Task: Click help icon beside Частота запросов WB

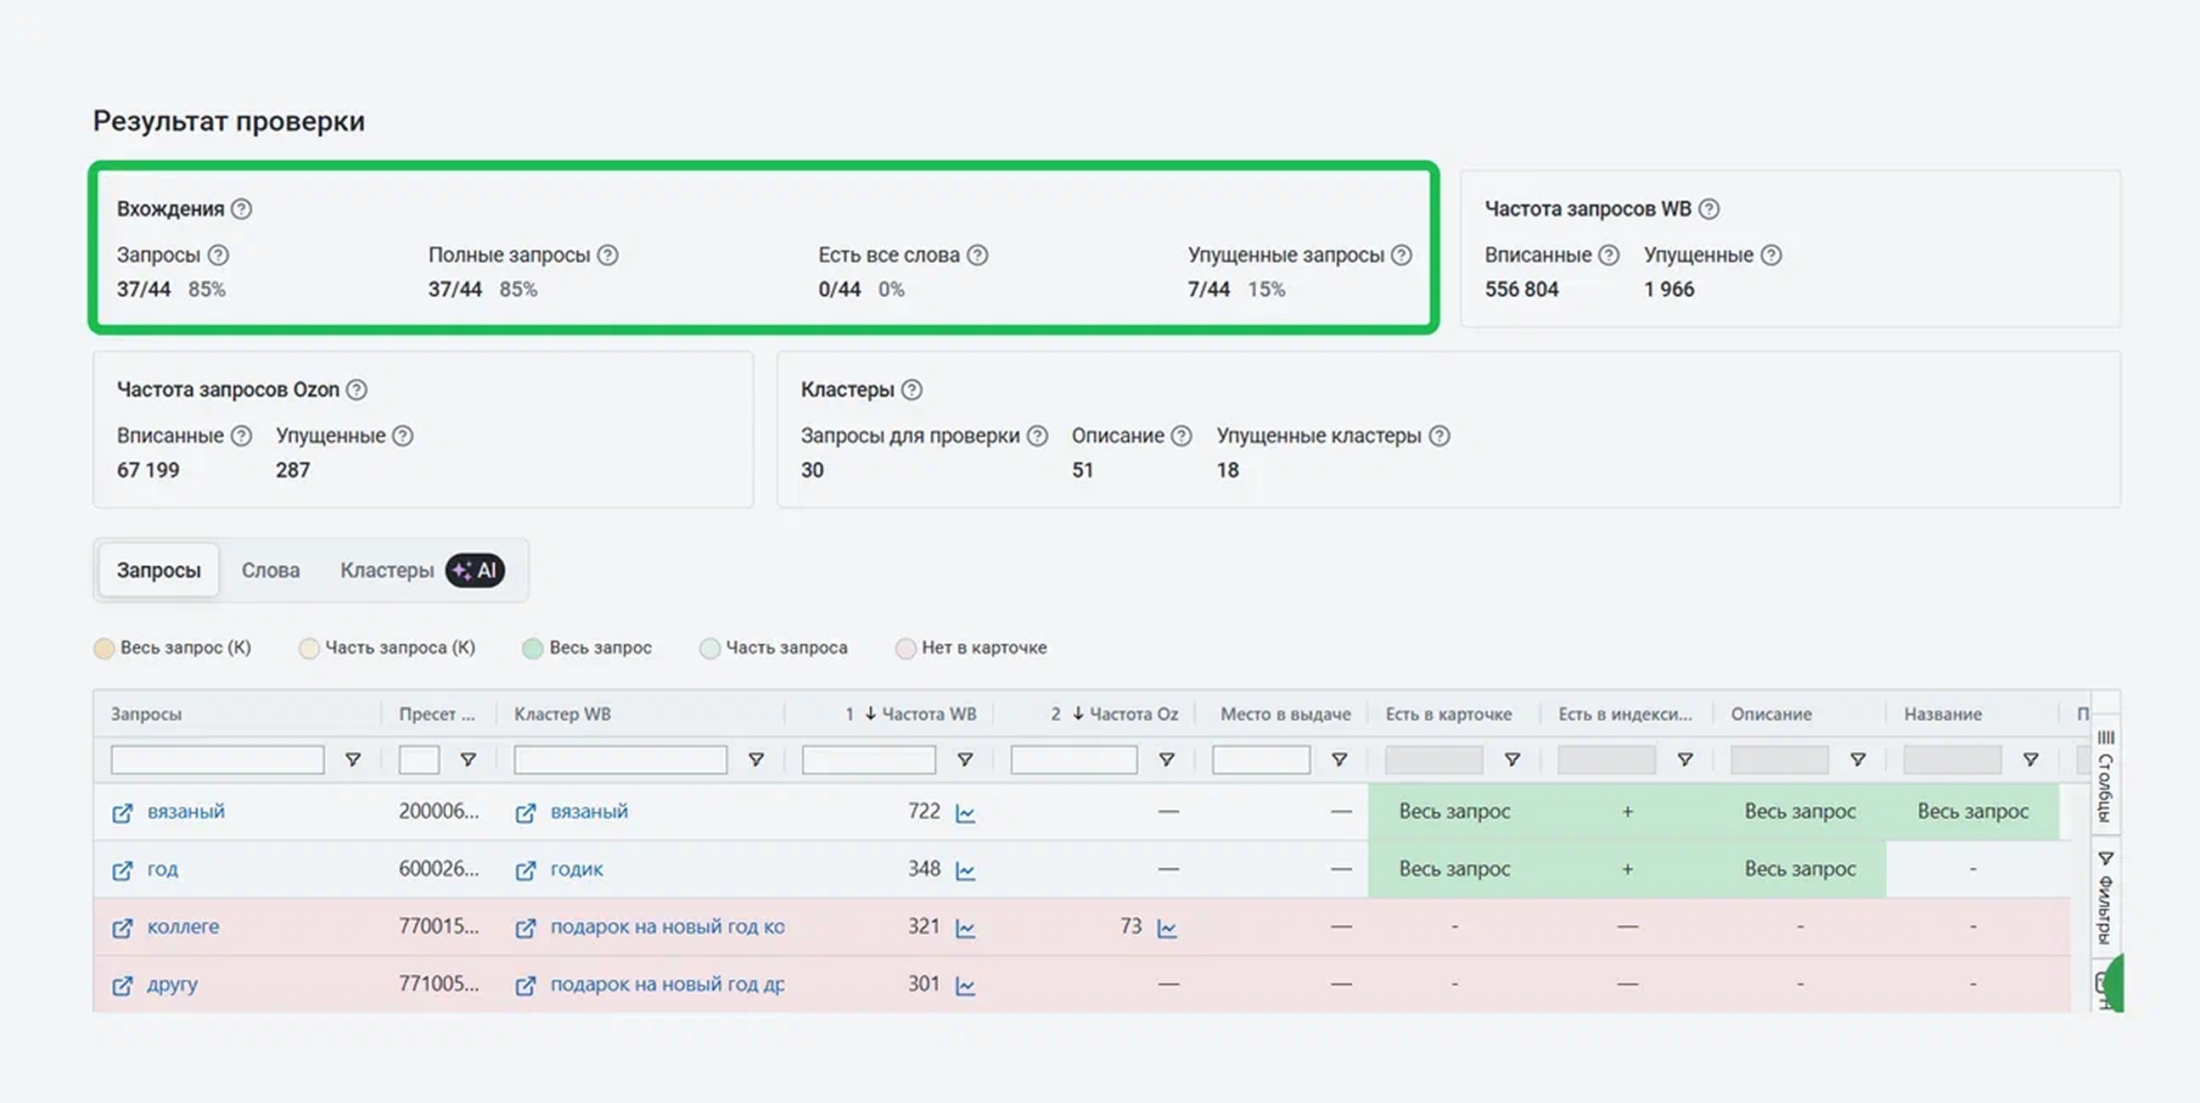Action: coord(1709,209)
